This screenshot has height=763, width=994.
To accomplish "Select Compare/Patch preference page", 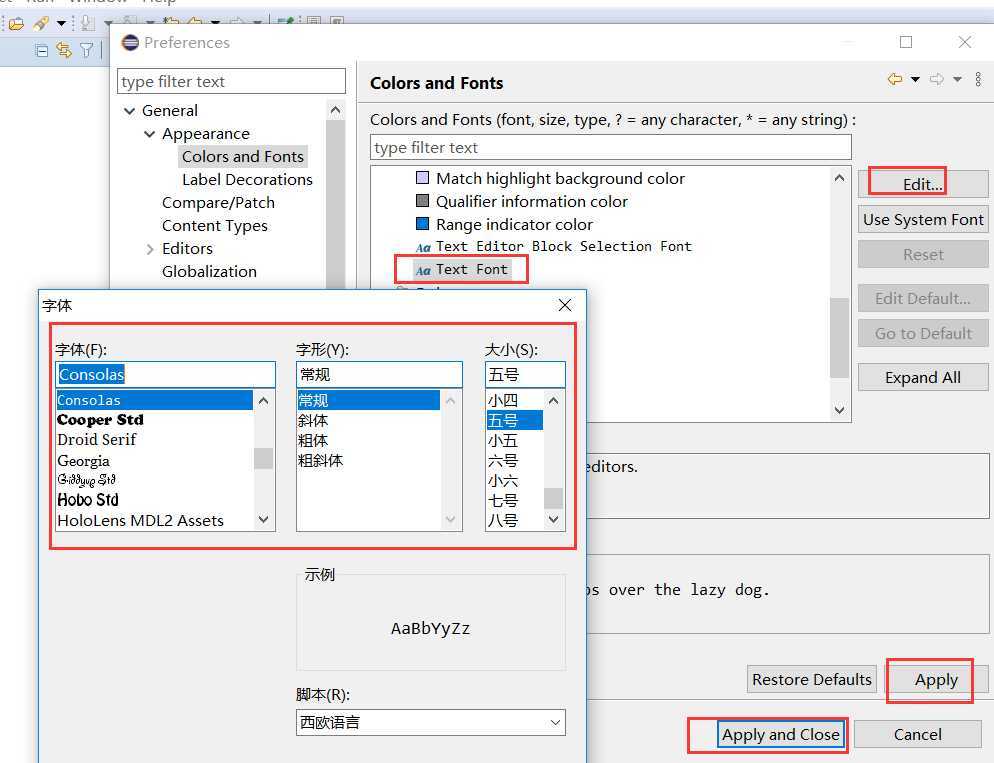I will click(x=218, y=203).
